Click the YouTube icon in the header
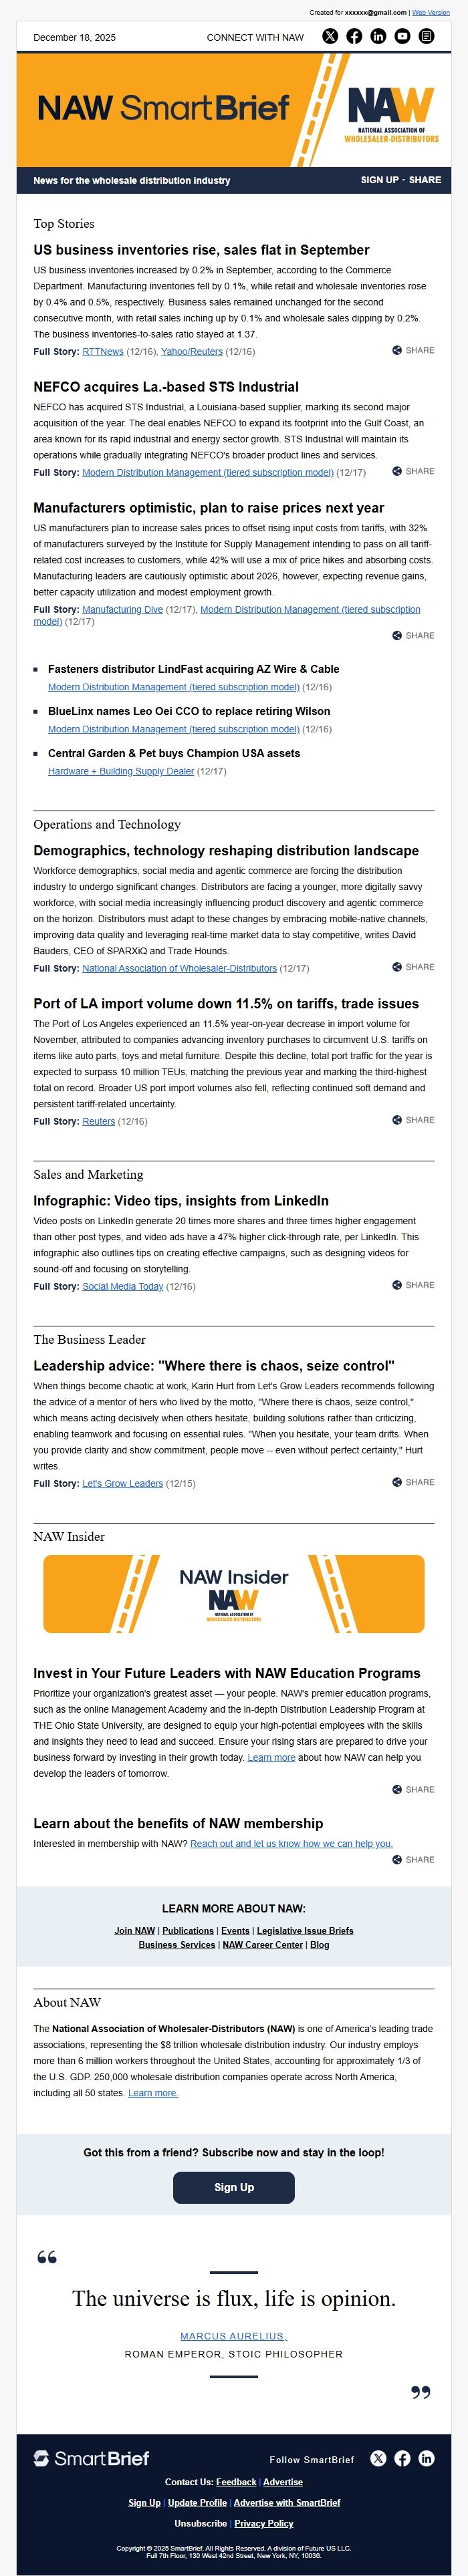 point(402,36)
